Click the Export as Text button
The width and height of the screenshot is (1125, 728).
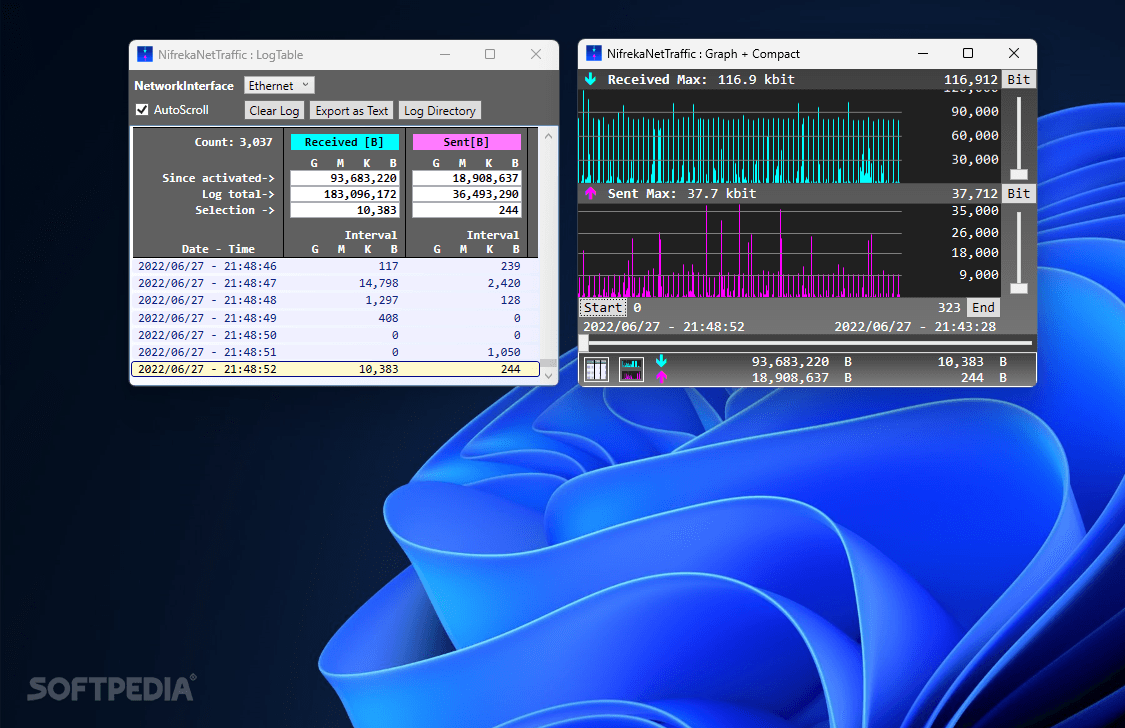352,110
